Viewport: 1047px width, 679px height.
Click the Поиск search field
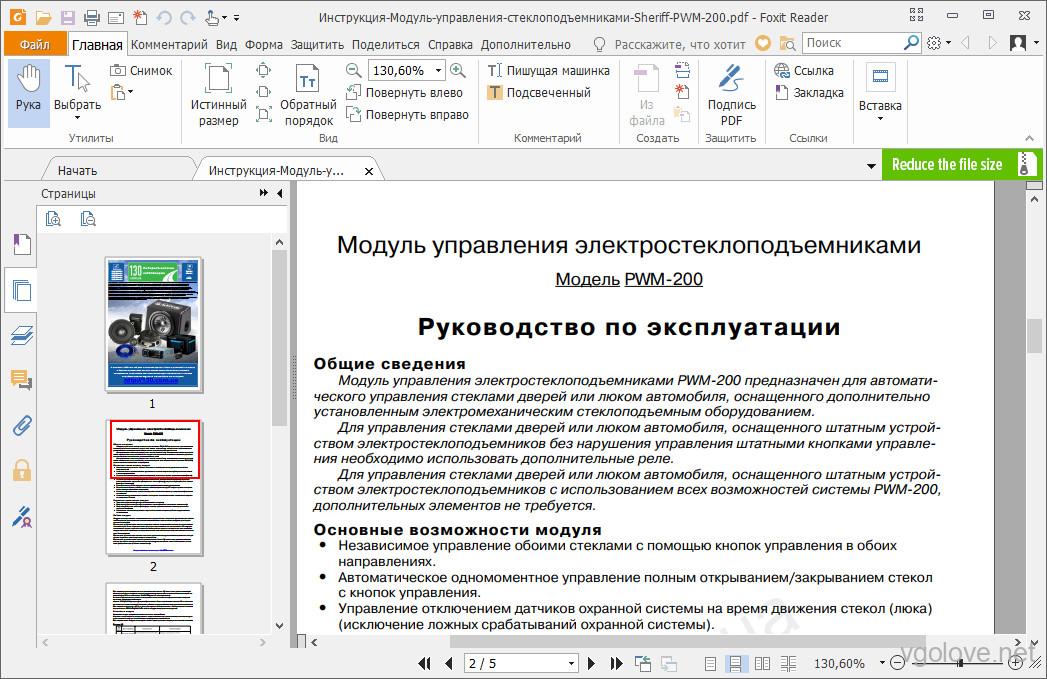pyautogui.click(x=853, y=43)
